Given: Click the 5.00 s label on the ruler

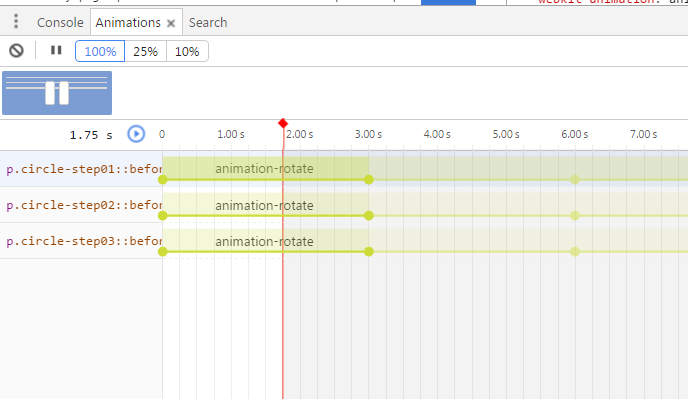Looking at the screenshot, I should [506, 134].
